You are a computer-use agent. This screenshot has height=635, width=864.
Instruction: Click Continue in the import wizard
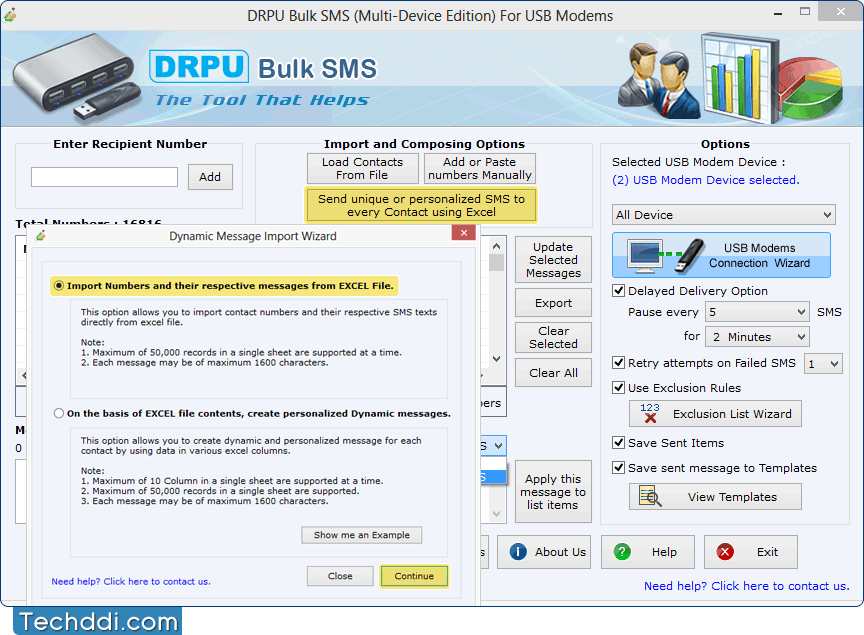[x=414, y=576]
